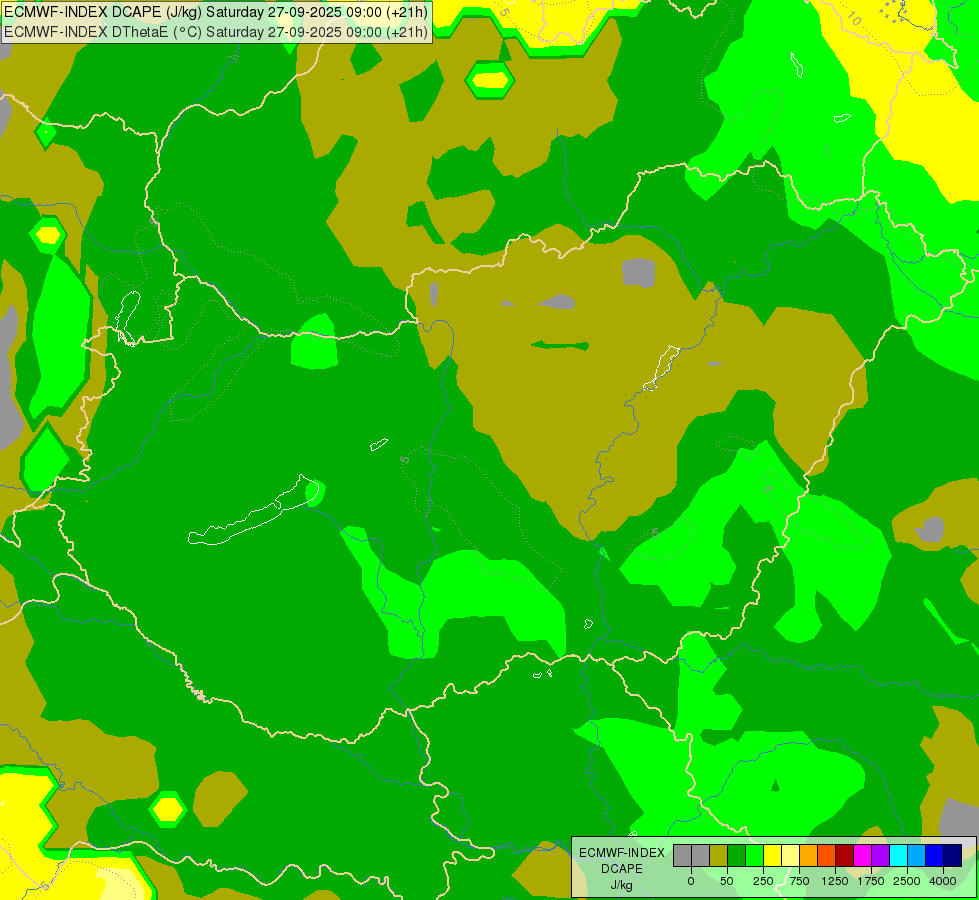979x900 pixels.
Task: Click the J/kg unit label in legend
Action: [622, 885]
